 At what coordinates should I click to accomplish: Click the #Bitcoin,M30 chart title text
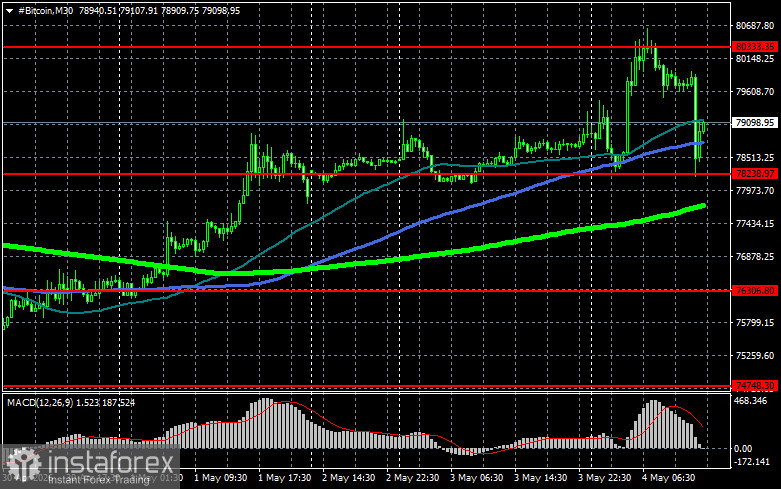click(45, 10)
